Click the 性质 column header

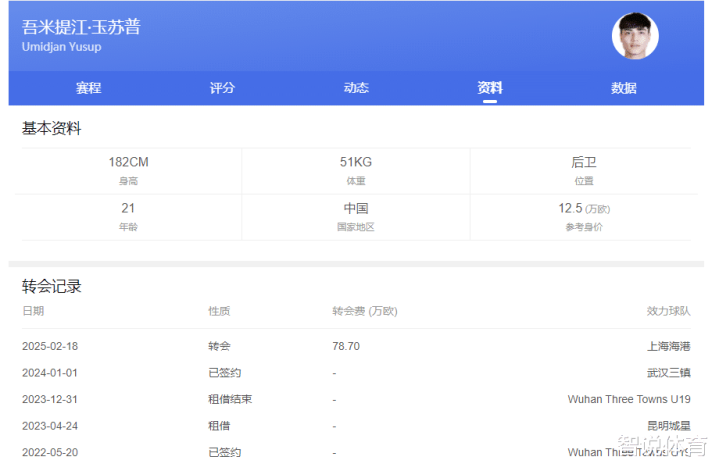[219, 311]
